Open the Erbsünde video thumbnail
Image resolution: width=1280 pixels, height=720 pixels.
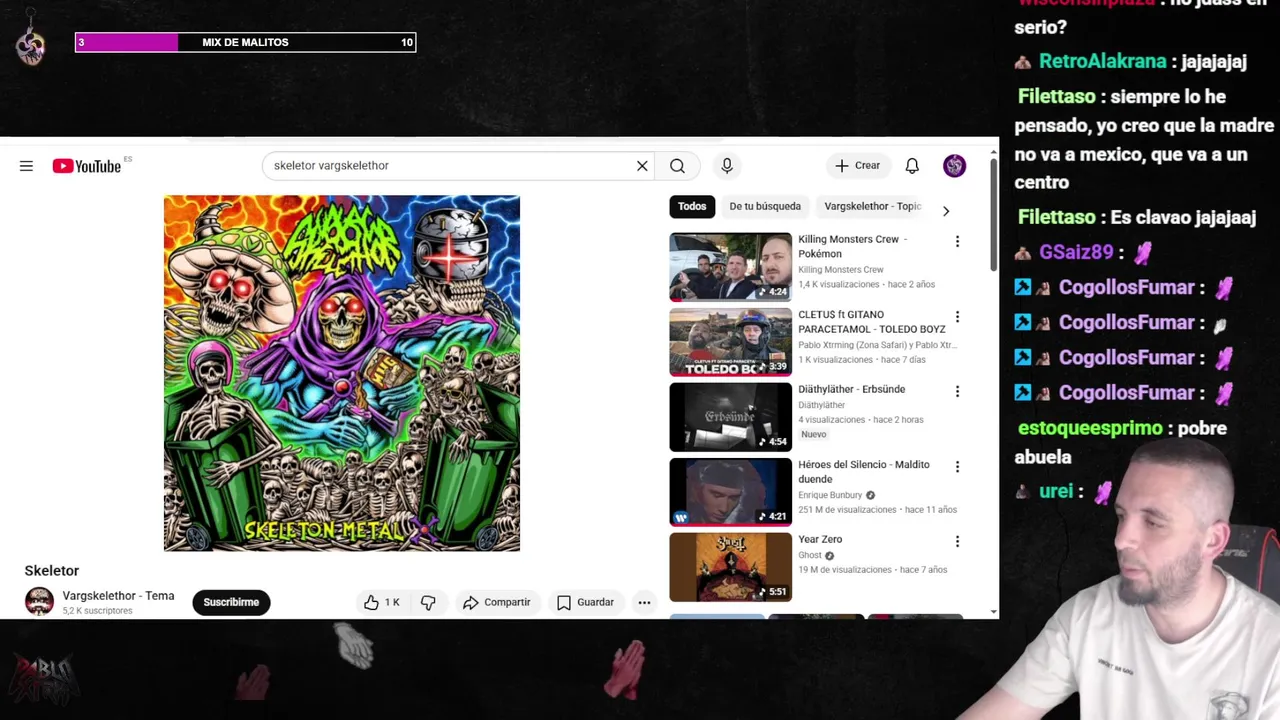pos(730,417)
